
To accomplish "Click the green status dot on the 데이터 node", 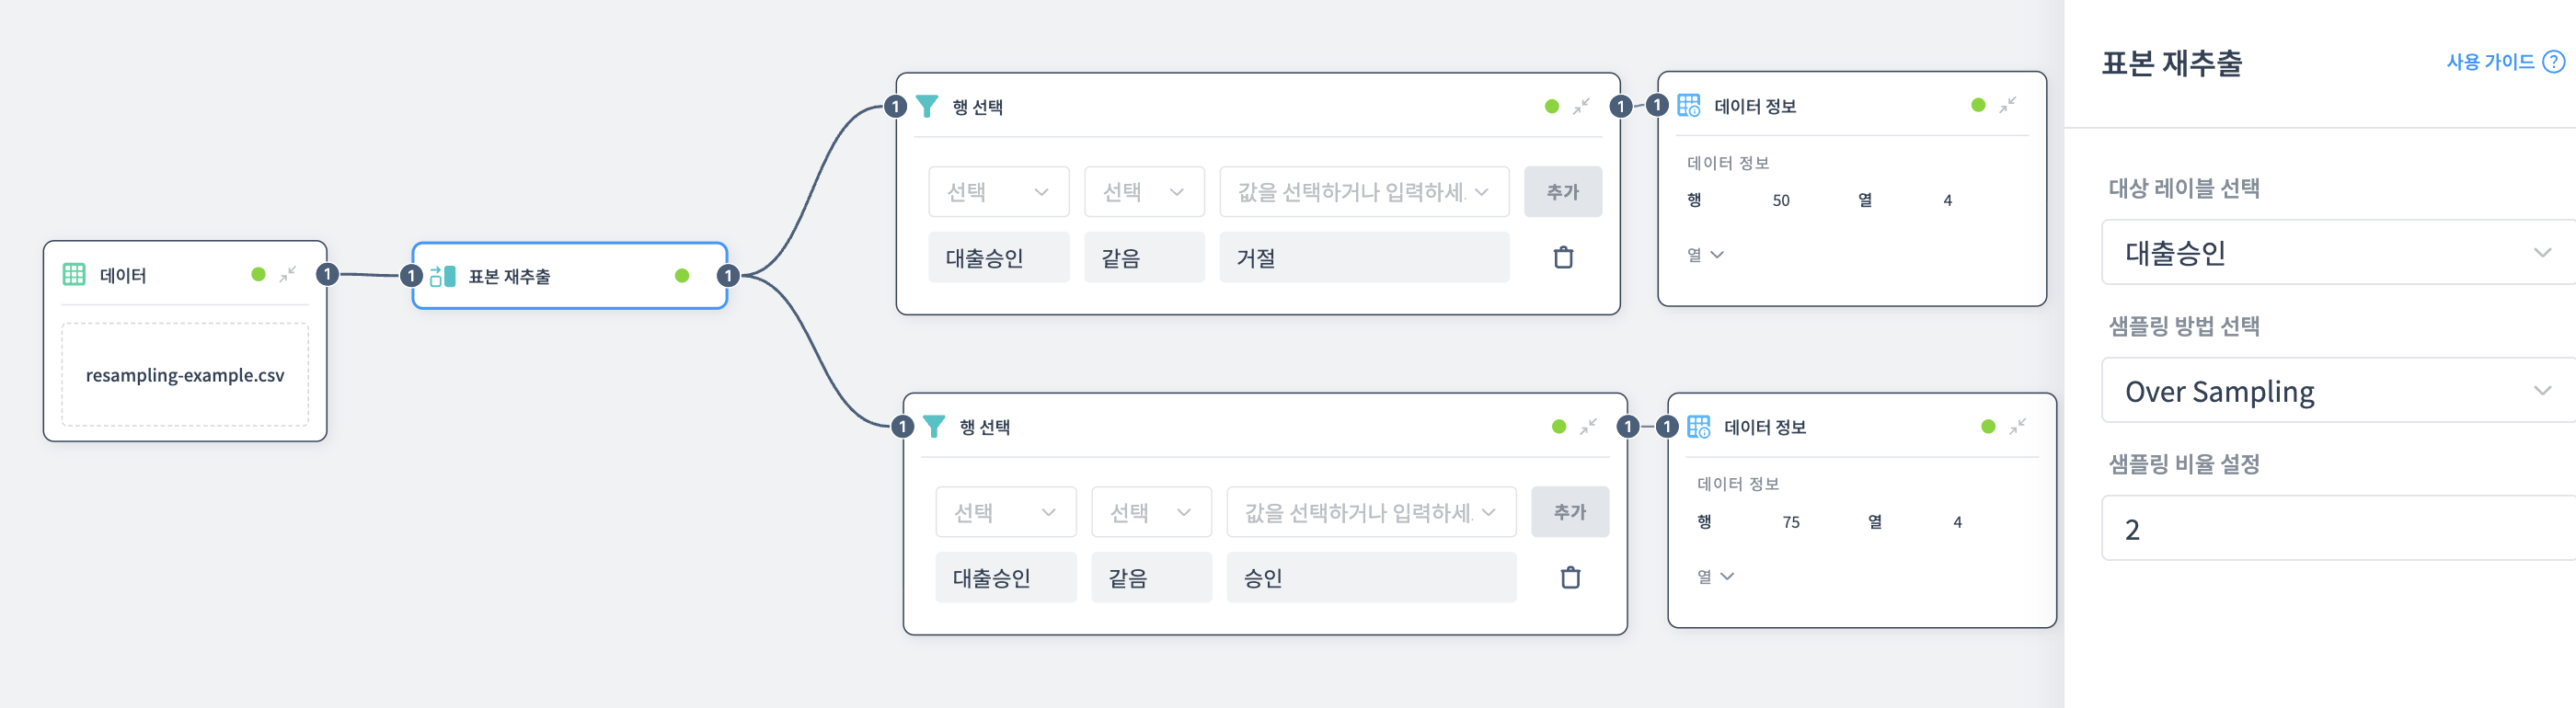I will (x=260, y=273).
